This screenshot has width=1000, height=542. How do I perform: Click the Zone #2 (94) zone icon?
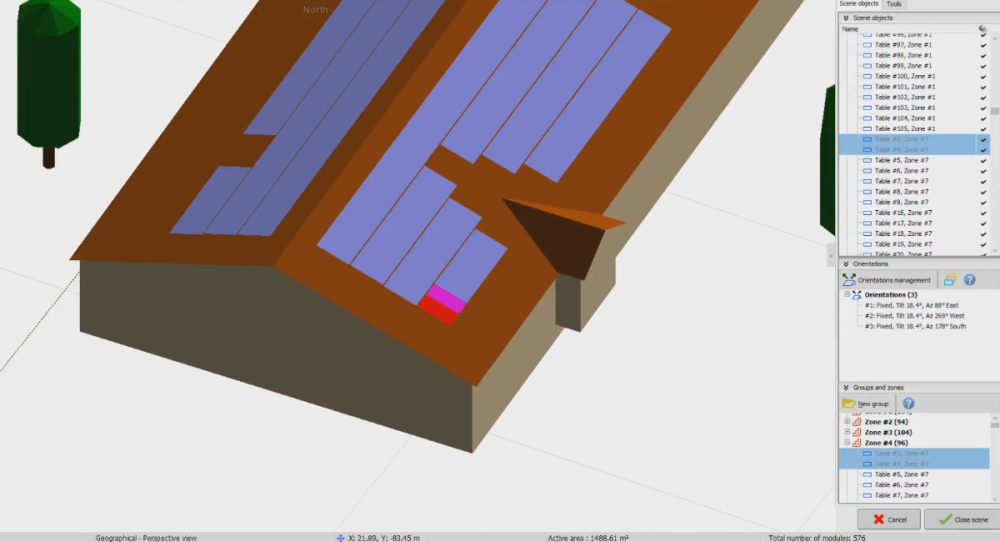(857, 422)
